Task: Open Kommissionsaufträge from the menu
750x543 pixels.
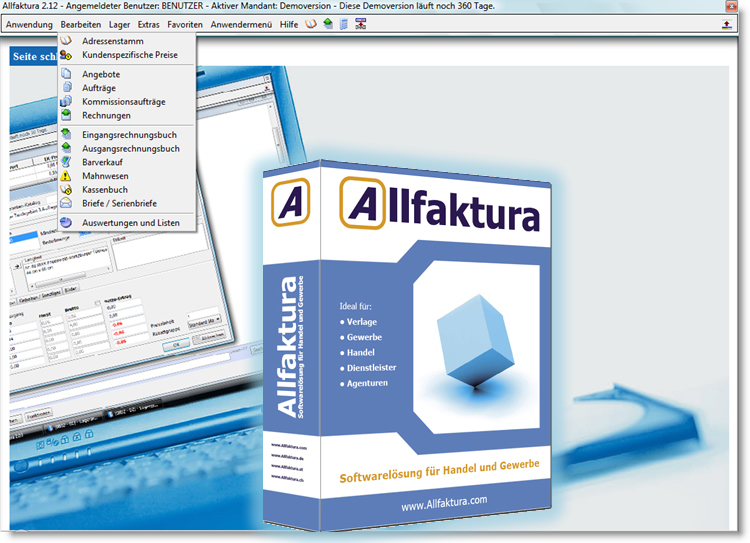Action: click(127, 102)
